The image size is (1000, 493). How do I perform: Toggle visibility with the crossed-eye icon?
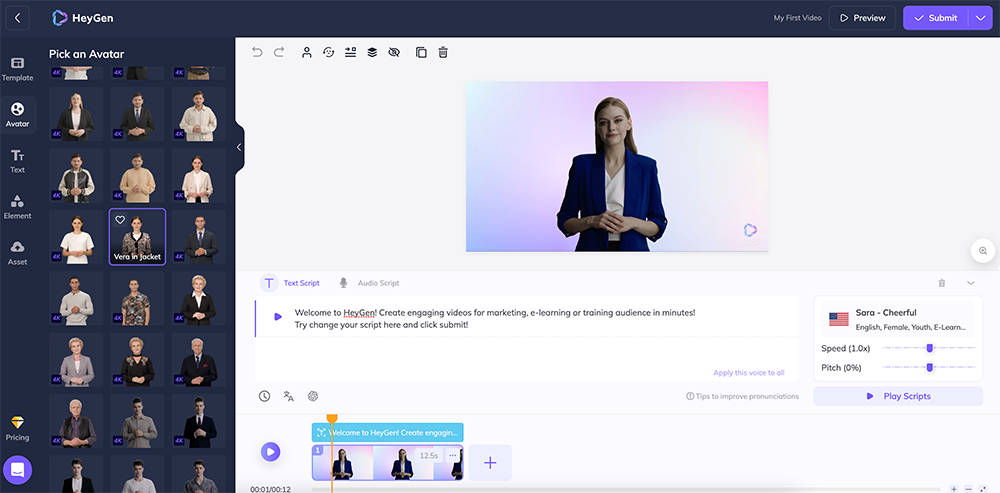click(x=394, y=52)
